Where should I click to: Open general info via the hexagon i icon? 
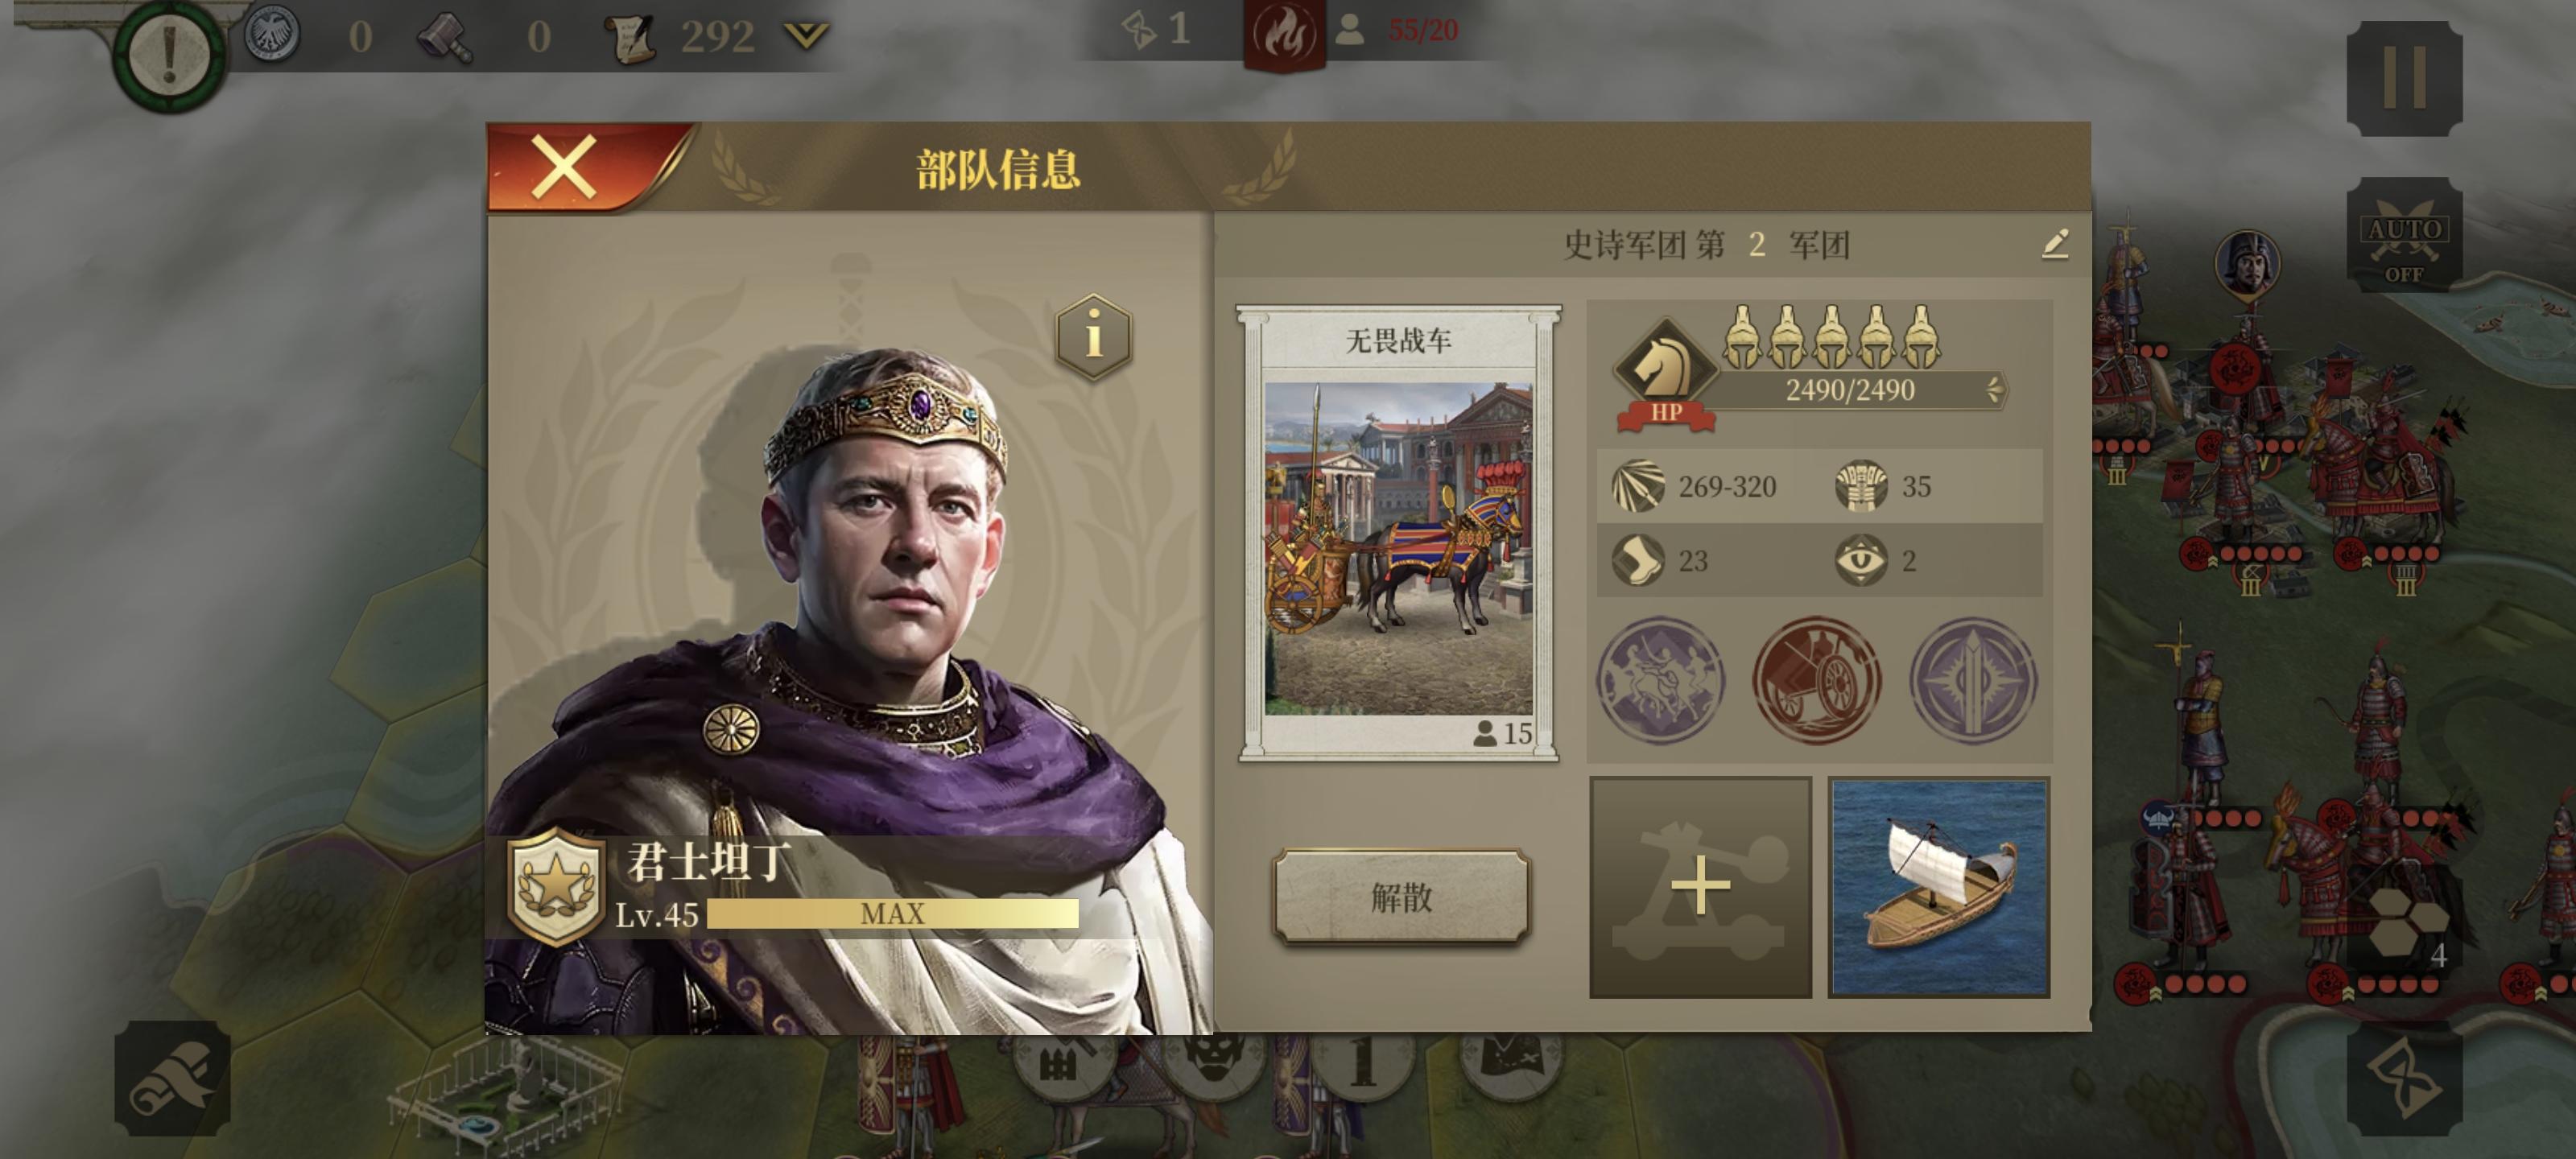click(1093, 336)
